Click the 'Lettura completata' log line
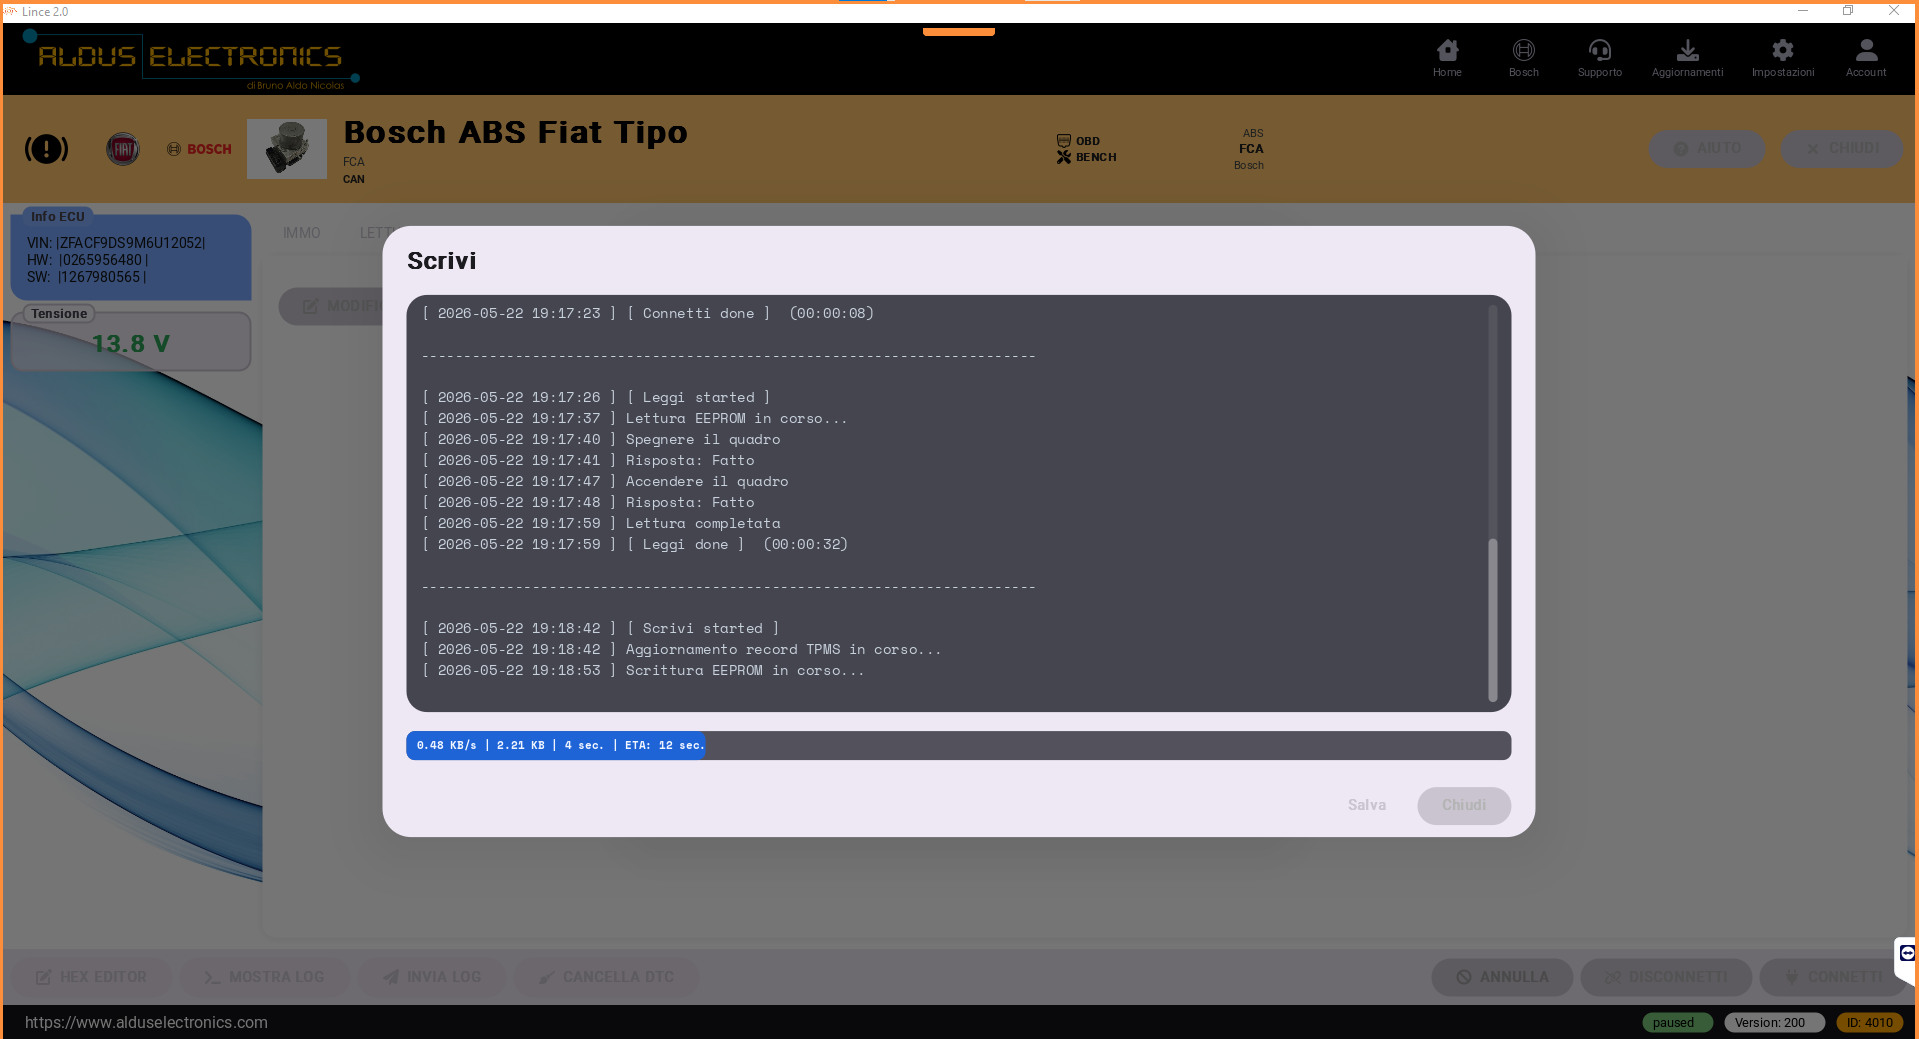Viewport: 1919px width, 1039px height. coord(601,523)
